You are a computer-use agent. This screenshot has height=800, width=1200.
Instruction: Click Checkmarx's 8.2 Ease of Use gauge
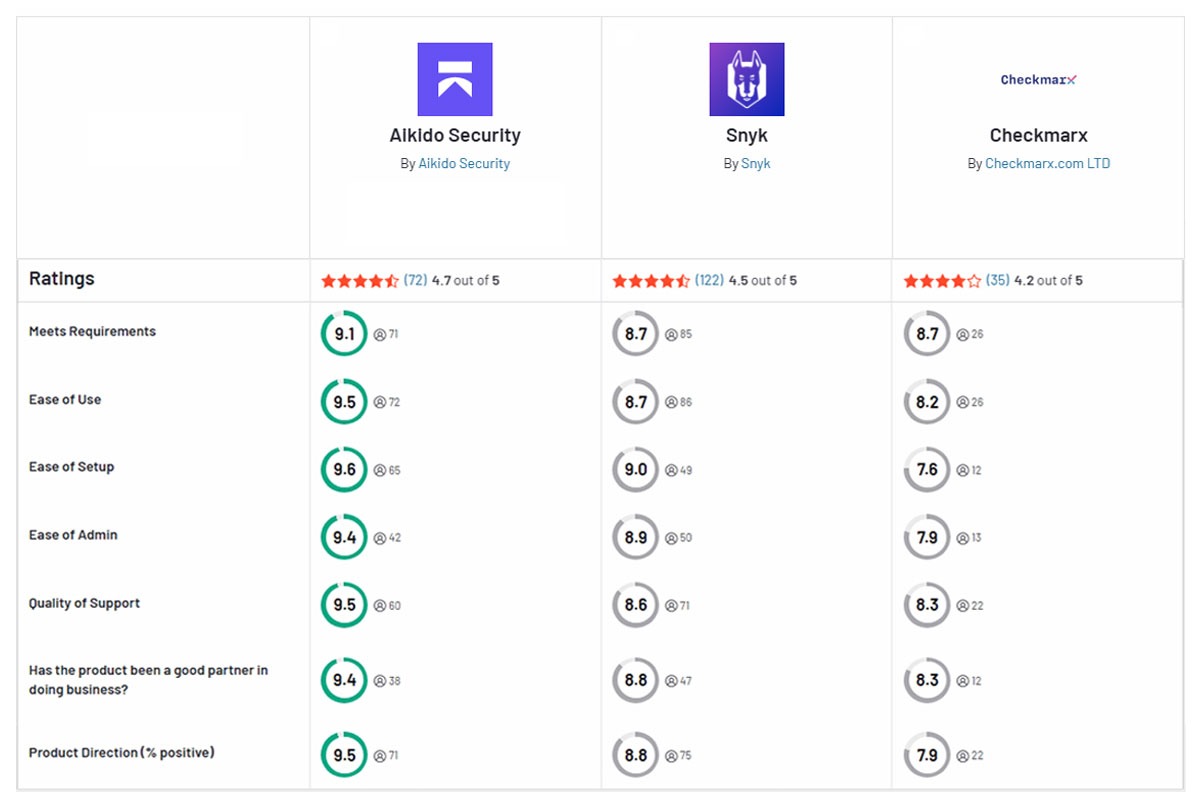pos(927,402)
